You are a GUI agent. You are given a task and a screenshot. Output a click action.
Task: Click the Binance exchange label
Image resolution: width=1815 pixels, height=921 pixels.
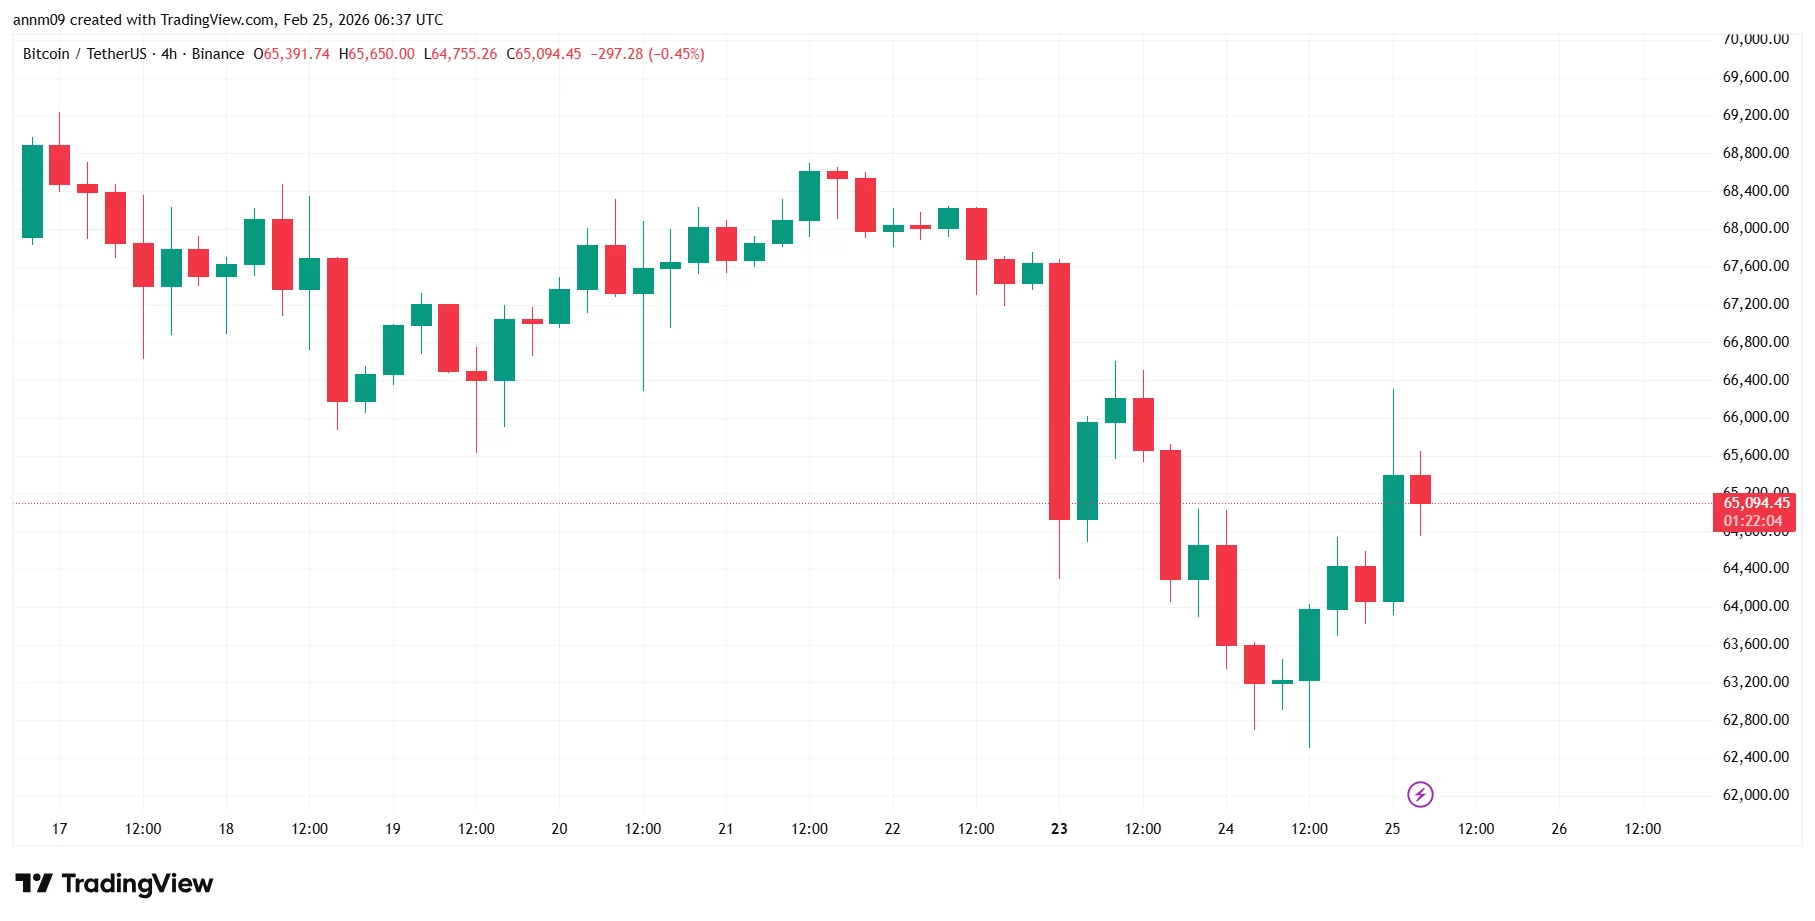(x=218, y=54)
